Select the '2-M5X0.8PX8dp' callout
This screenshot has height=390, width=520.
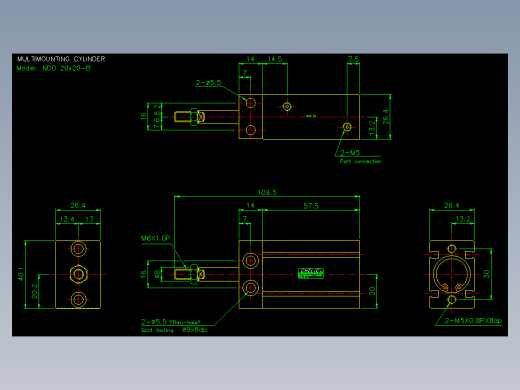click(473, 321)
